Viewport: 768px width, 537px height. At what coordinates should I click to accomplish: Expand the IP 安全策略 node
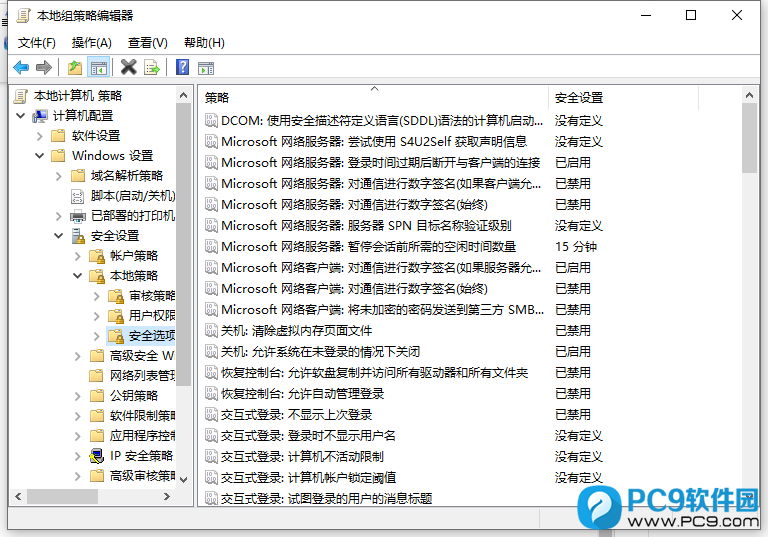point(78,456)
